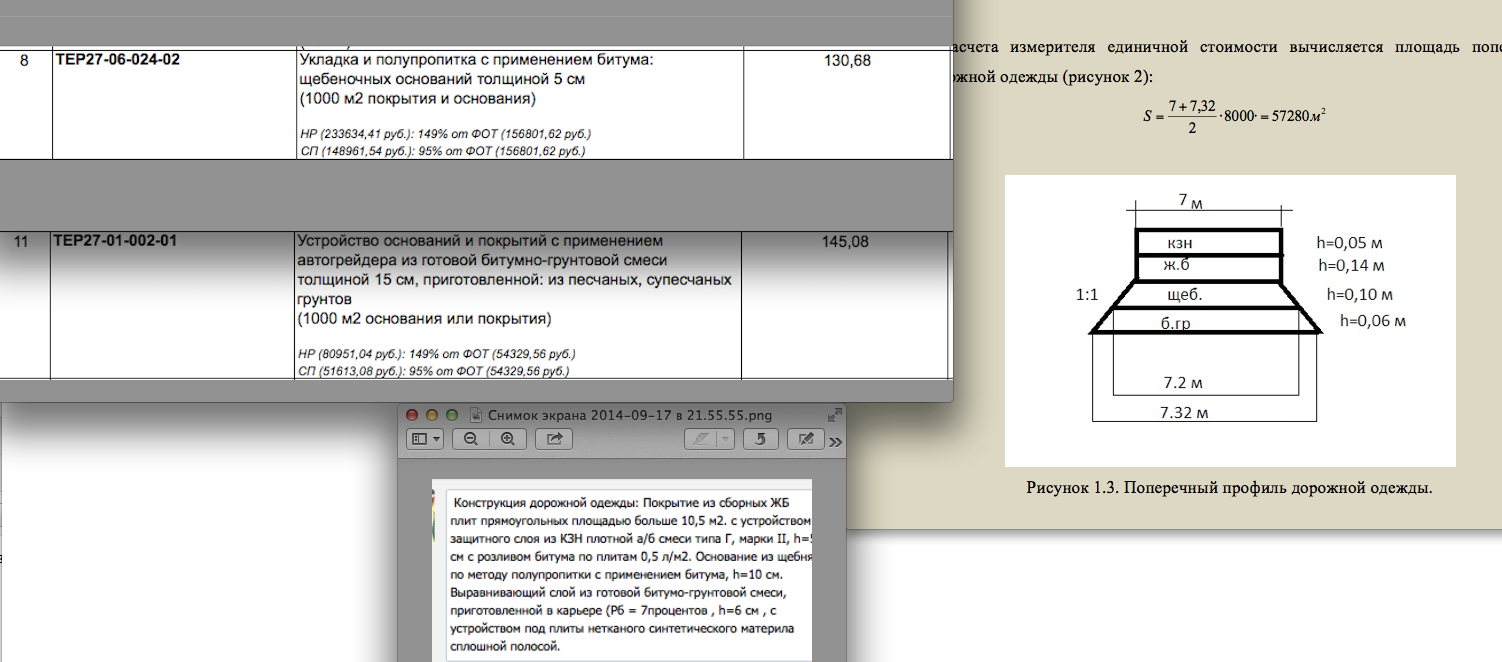
Task: Enter full screen in the Preview window
Action: [x=835, y=414]
